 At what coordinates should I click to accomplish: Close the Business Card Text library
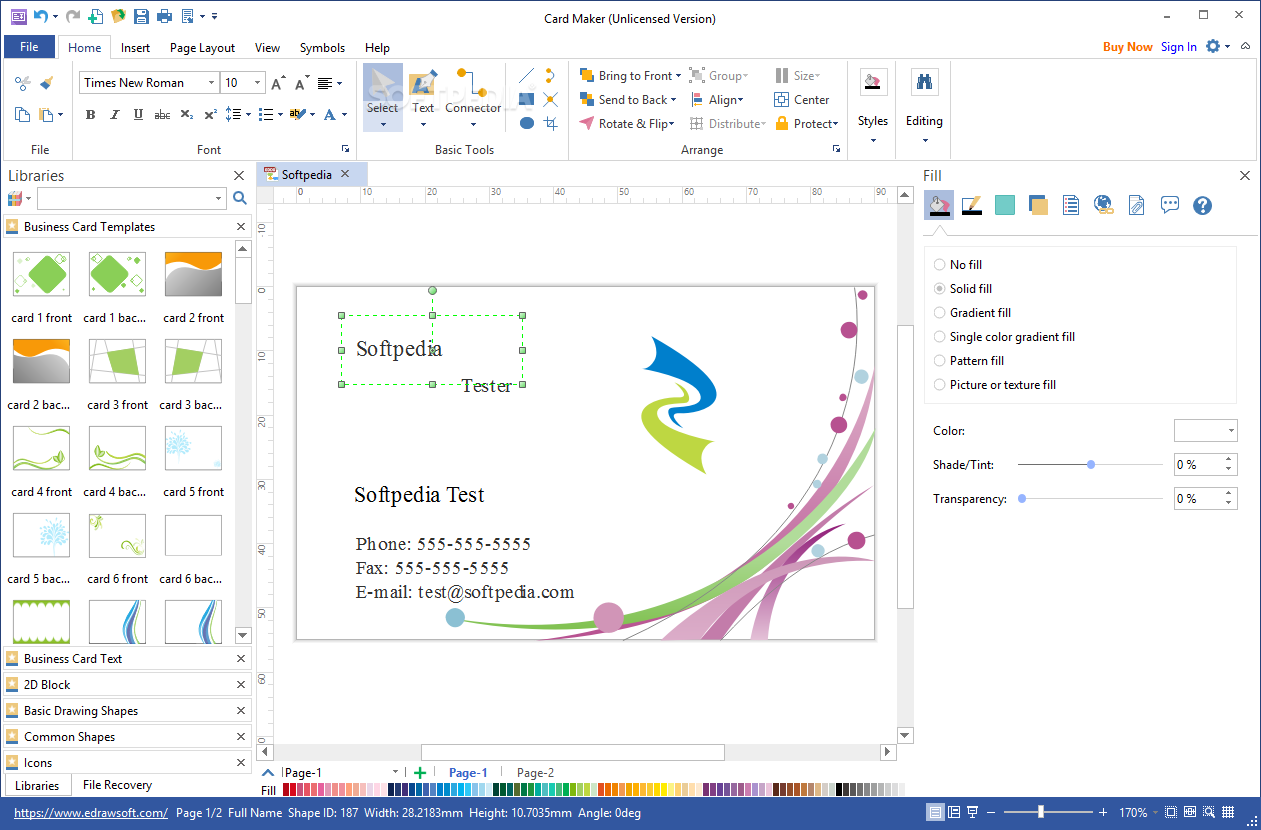[241, 659]
